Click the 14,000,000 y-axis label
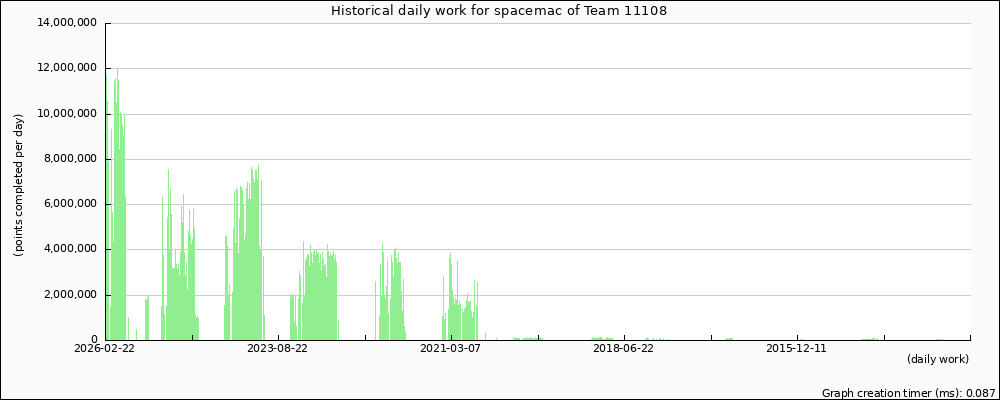 (x=66, y=24)
